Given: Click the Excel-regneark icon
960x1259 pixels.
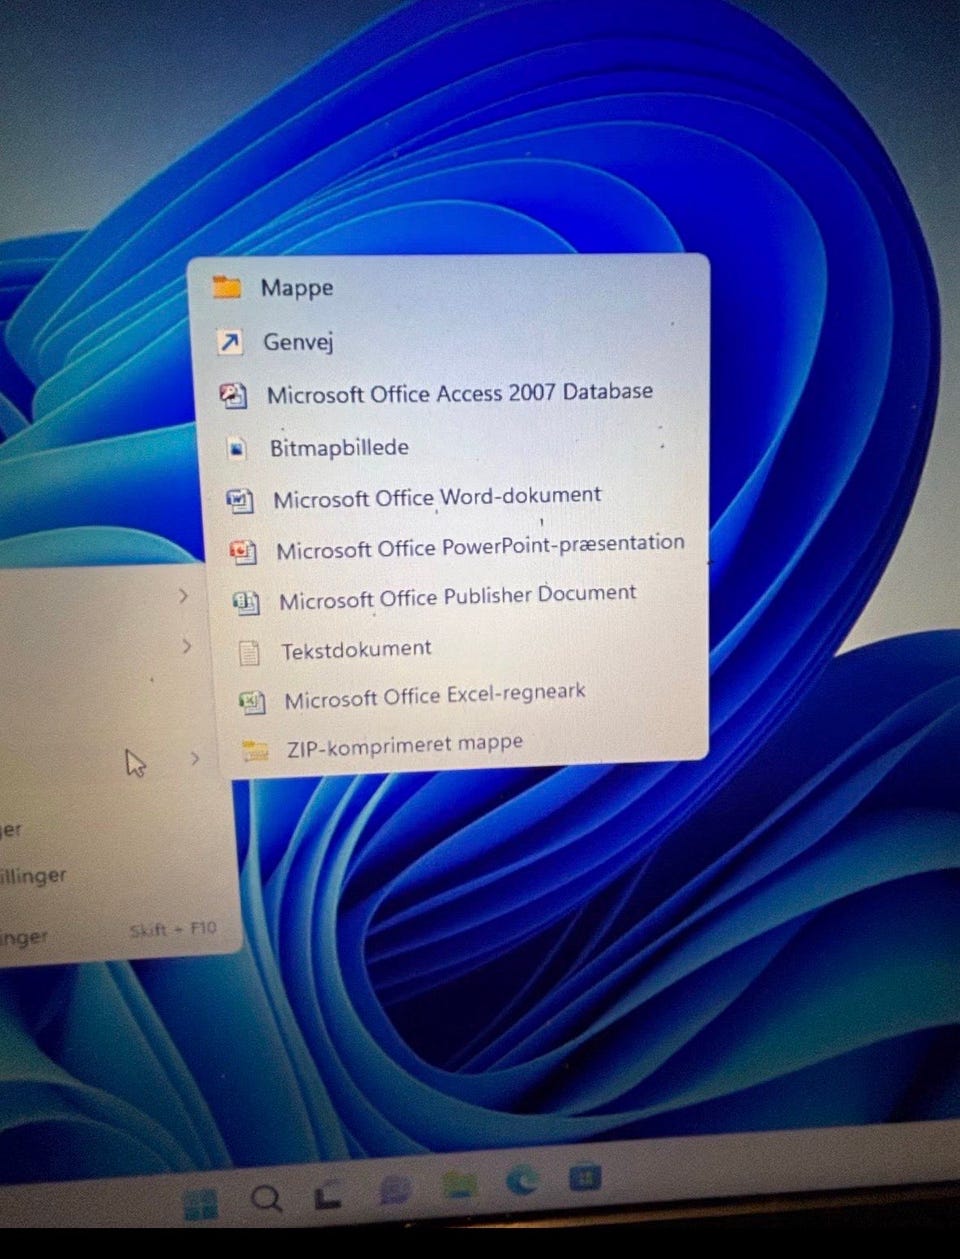Looking at the screenshot, I should coord(252,702).
